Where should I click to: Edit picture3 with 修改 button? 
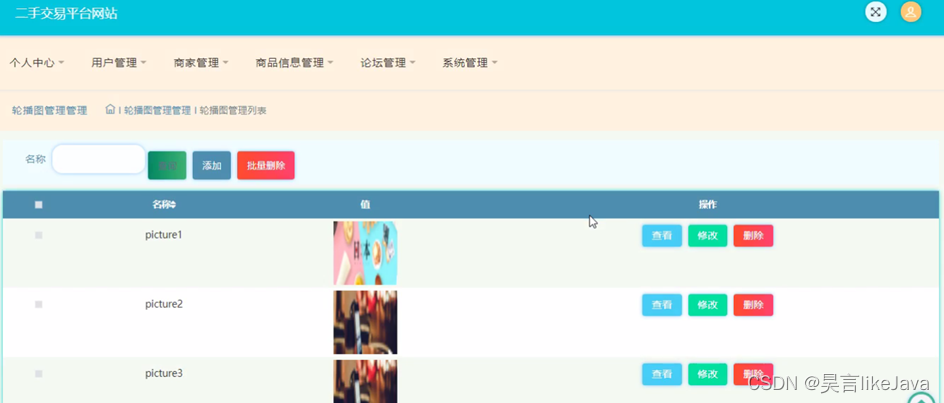[x=707, y=374]
